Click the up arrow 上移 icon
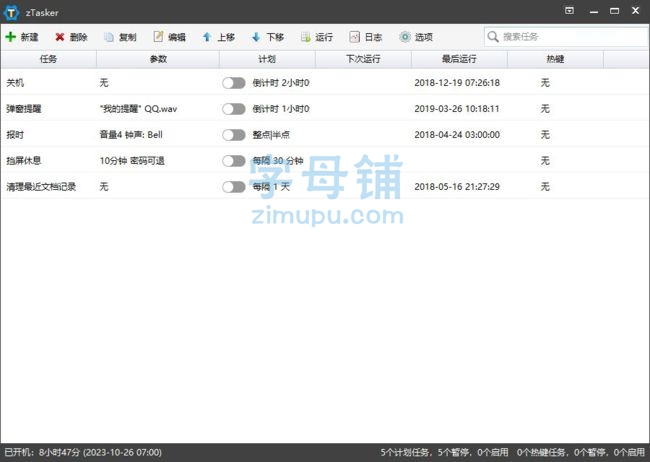650x462 pixels. (x=207, y=37)
